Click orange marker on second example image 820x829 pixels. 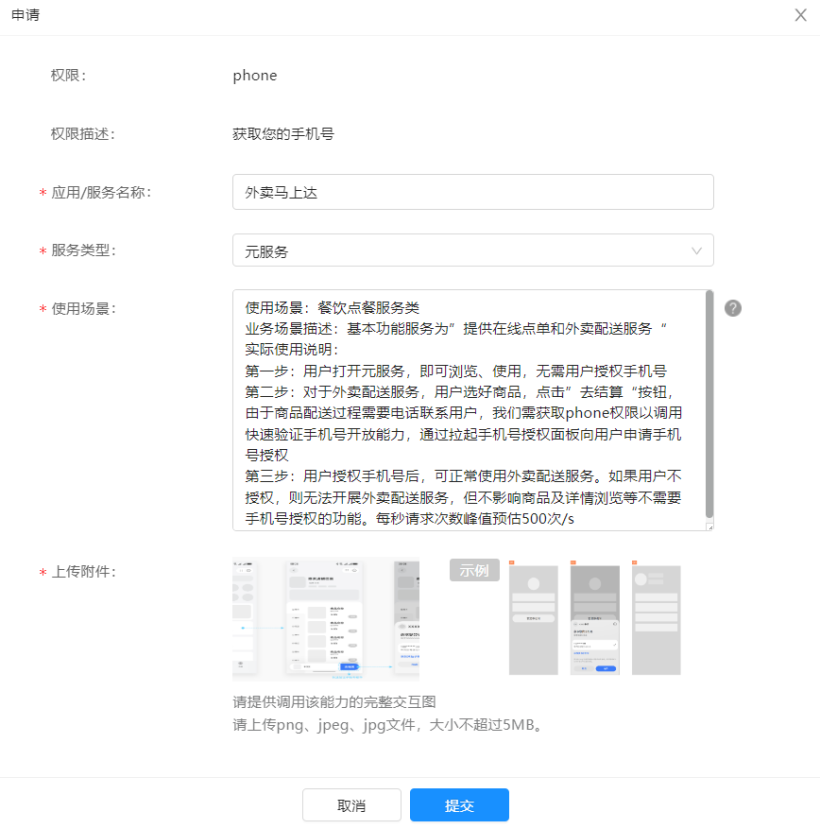[574, 563]
